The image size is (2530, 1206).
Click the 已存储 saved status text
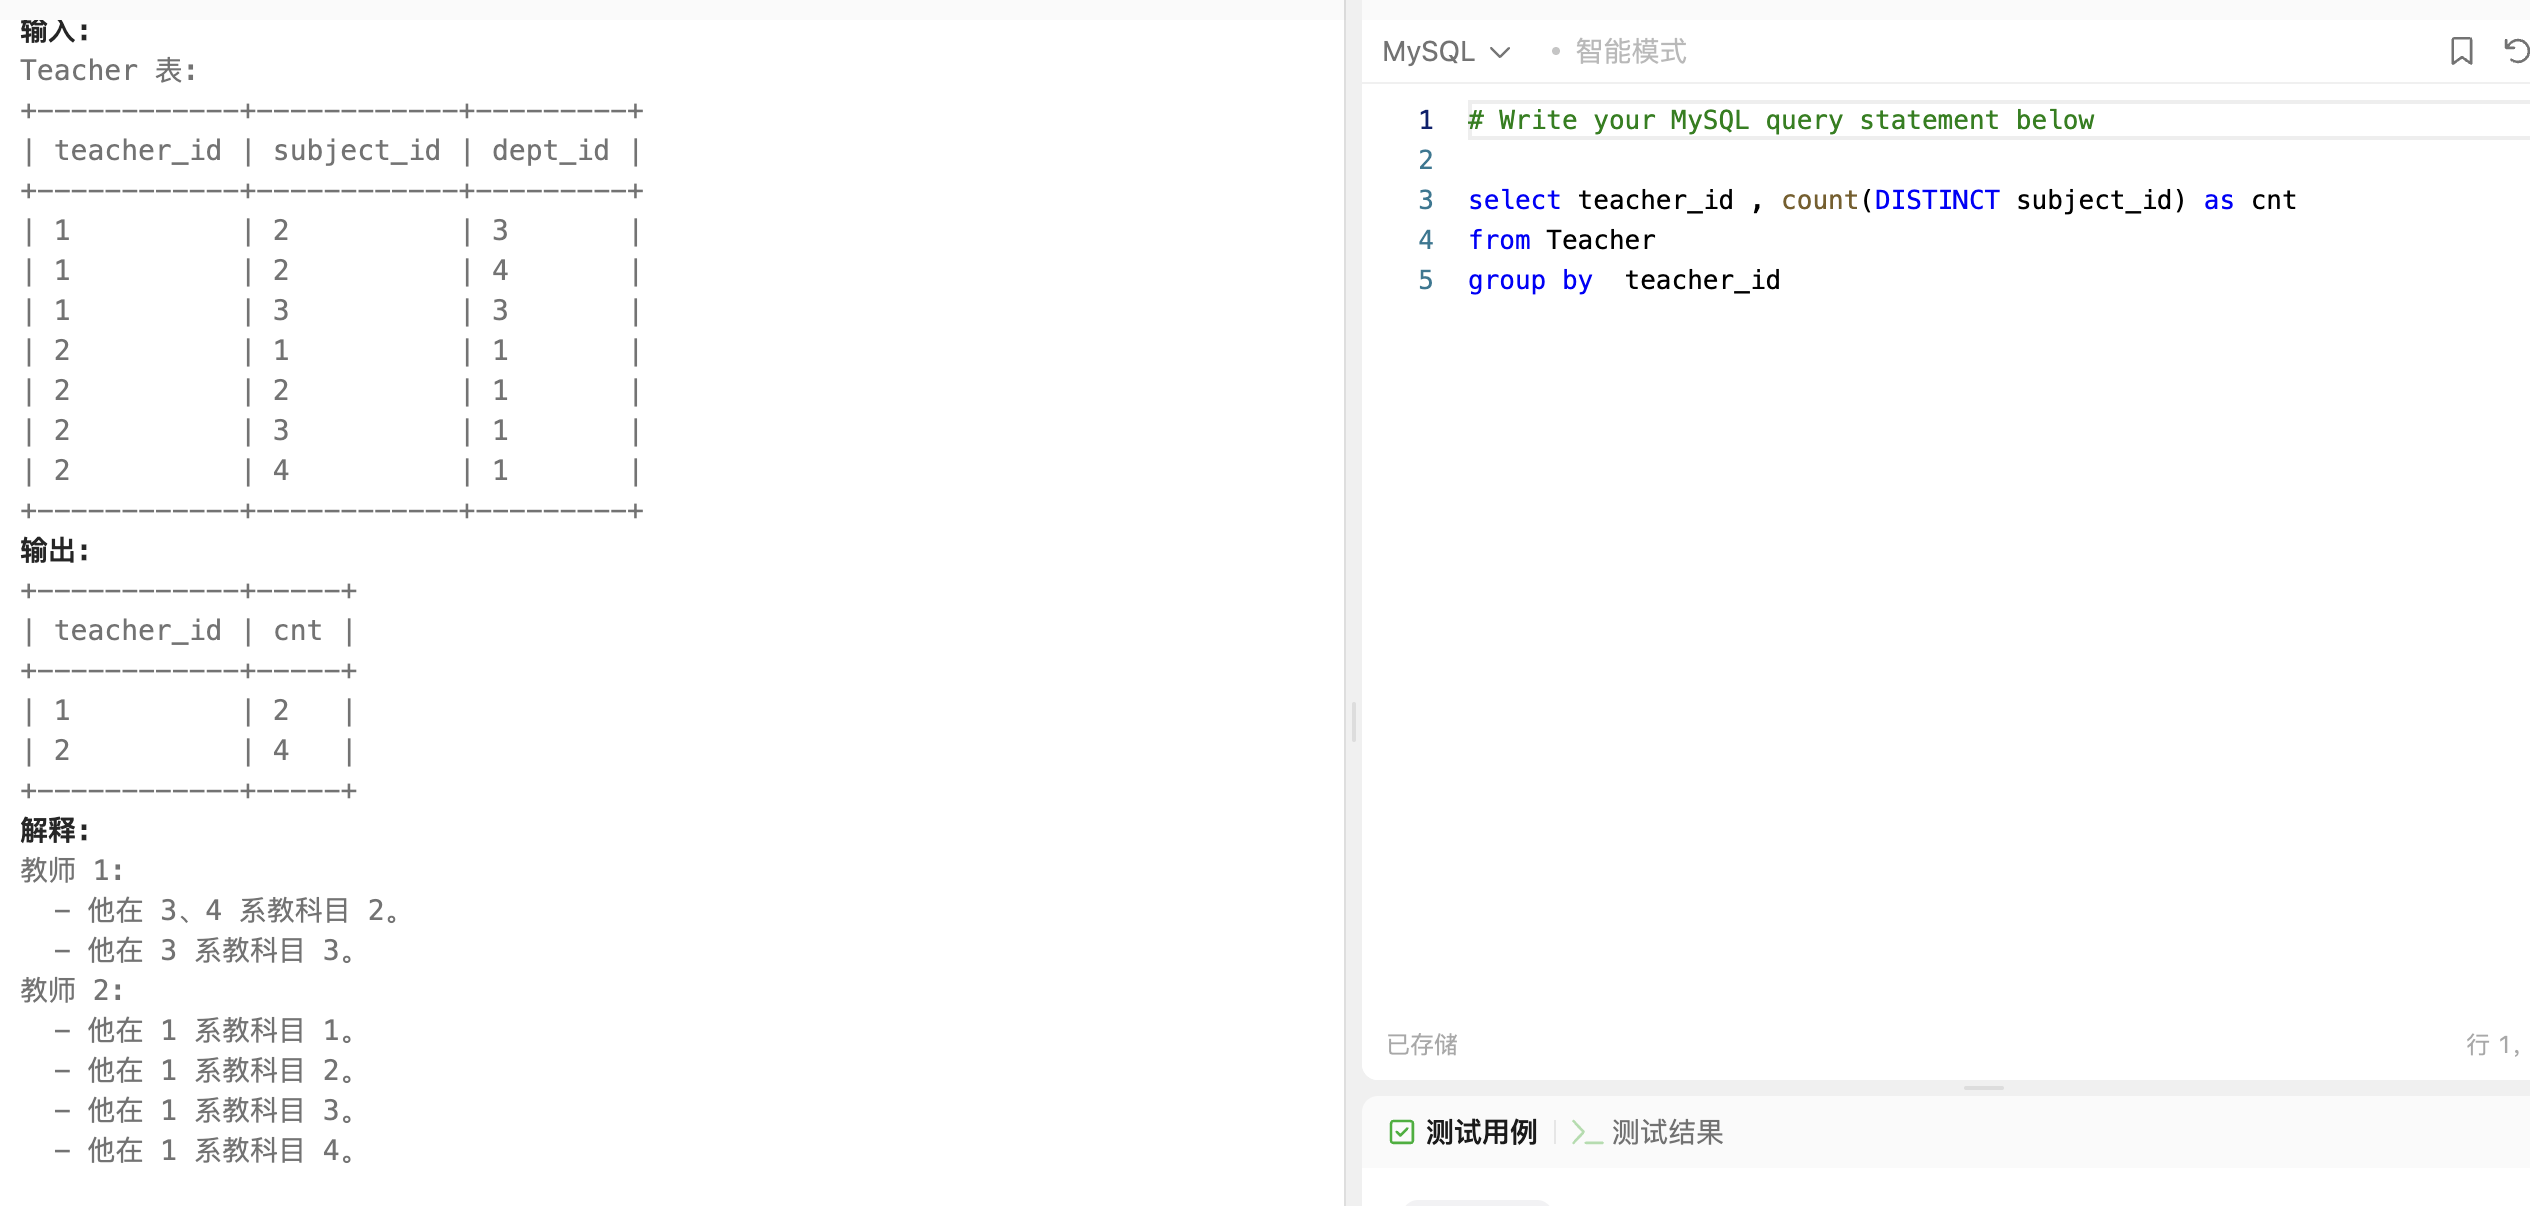click(1421, 1045)
